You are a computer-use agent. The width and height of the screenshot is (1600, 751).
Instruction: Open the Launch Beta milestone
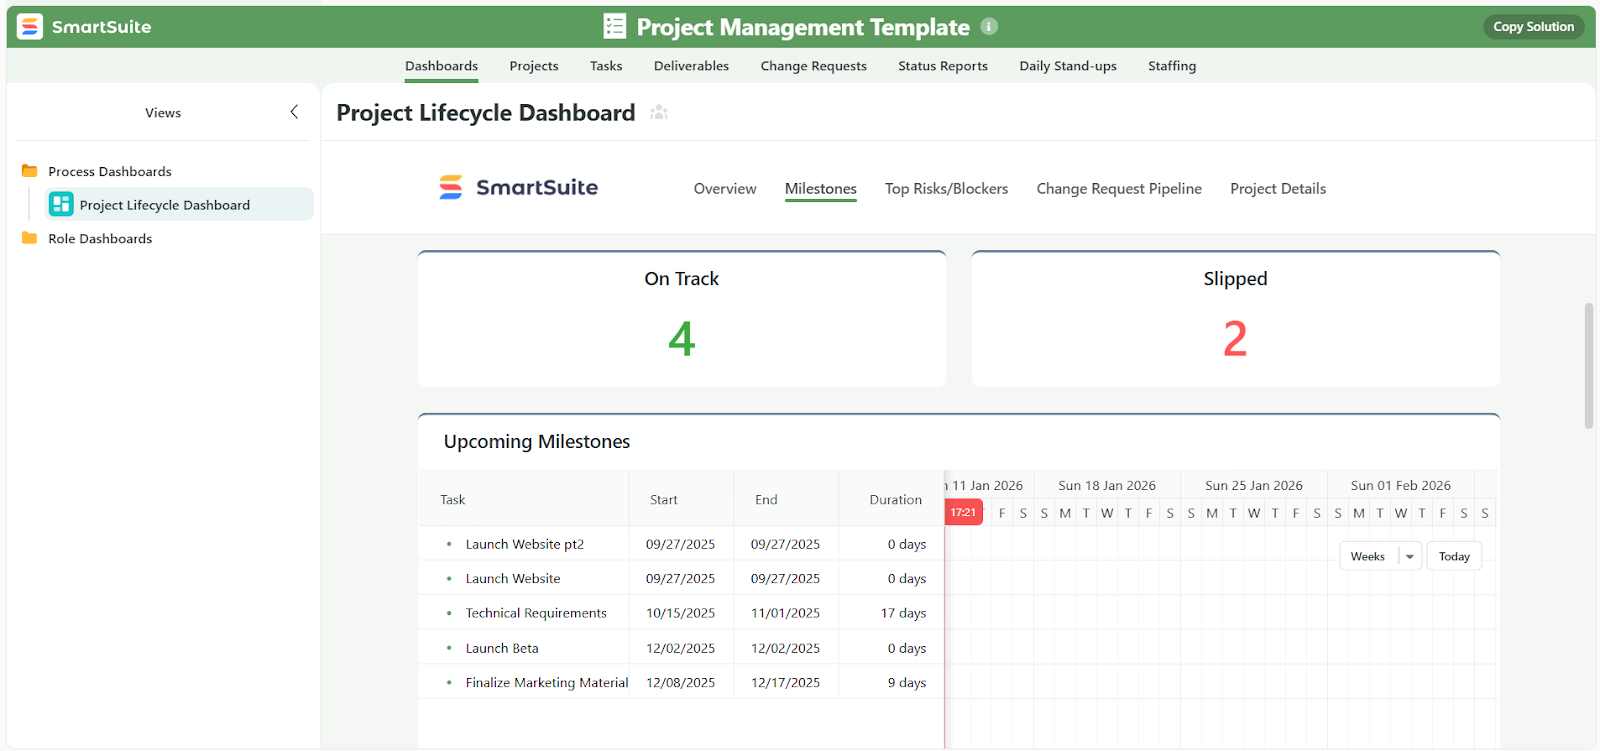point(502,648)
